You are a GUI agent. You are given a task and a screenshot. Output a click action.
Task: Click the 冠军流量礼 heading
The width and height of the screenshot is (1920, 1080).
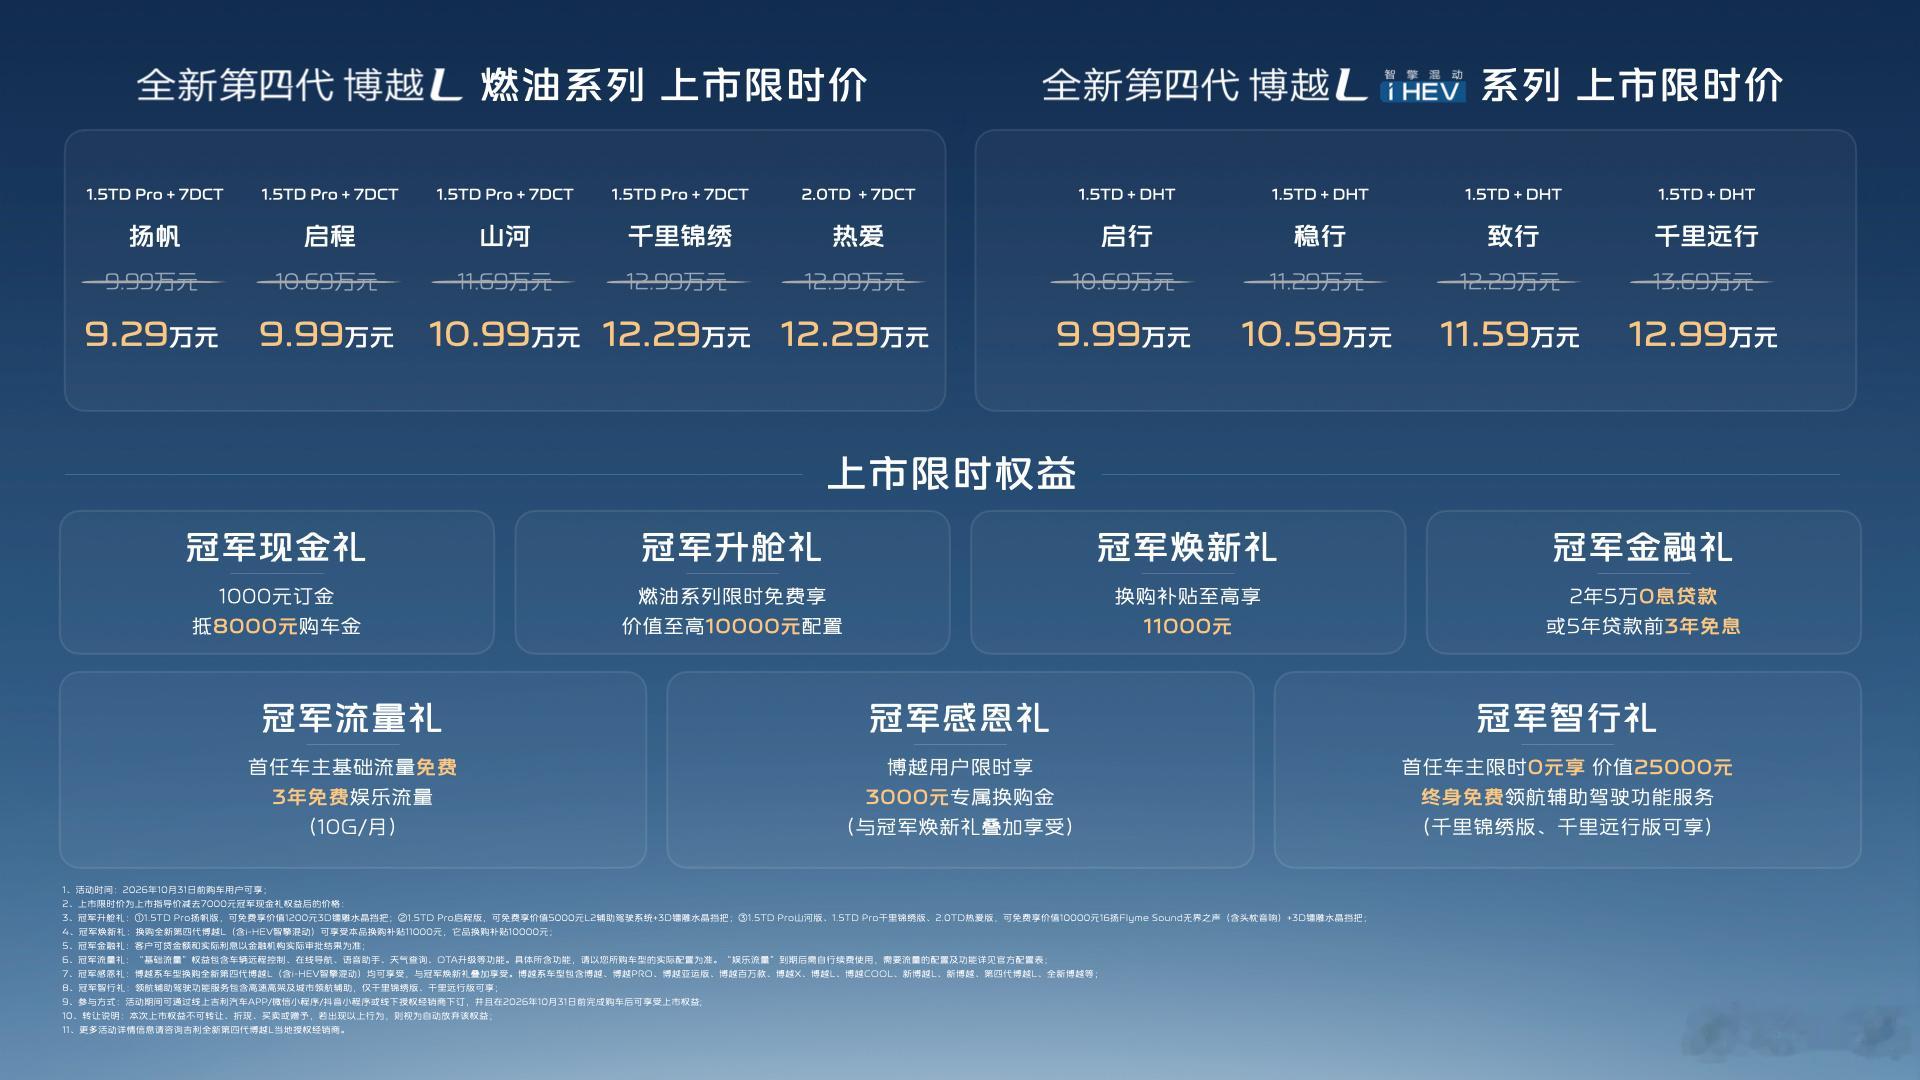352,718
